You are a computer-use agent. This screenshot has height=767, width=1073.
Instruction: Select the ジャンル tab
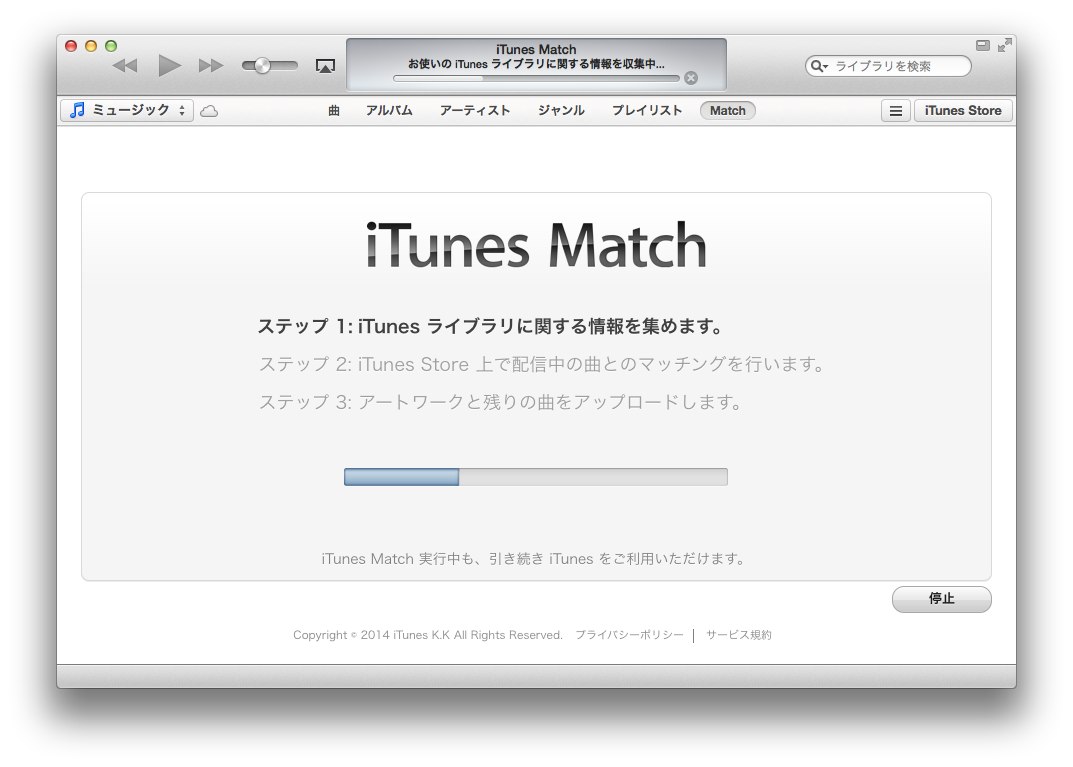click(x=561, y=110)
